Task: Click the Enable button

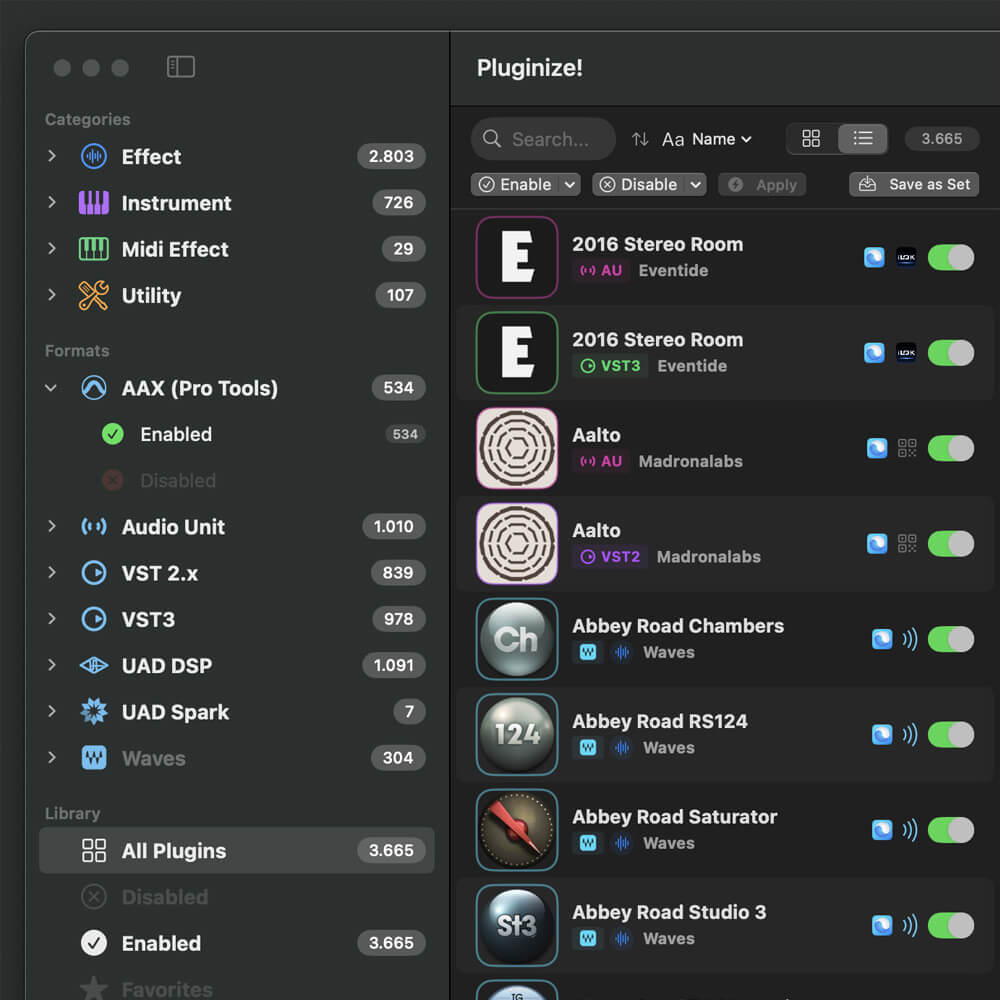Action: click(x=516, y=185)
